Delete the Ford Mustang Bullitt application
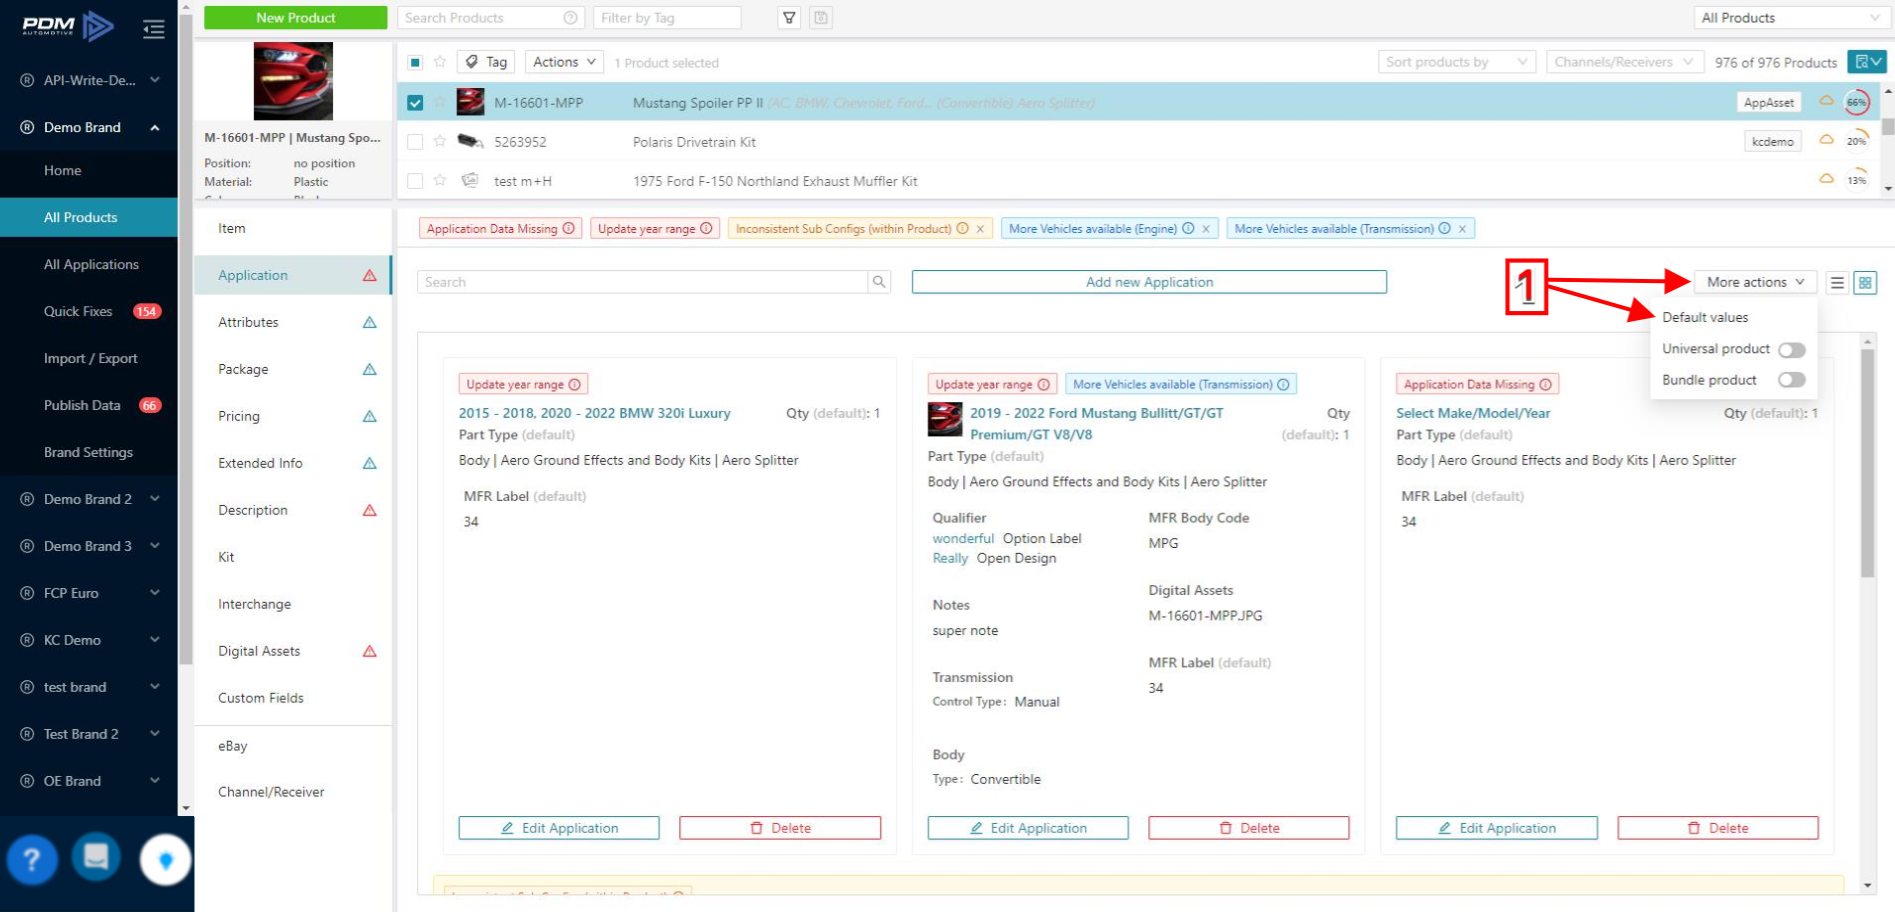The image size is (1895, 912). click(1249, 828)
